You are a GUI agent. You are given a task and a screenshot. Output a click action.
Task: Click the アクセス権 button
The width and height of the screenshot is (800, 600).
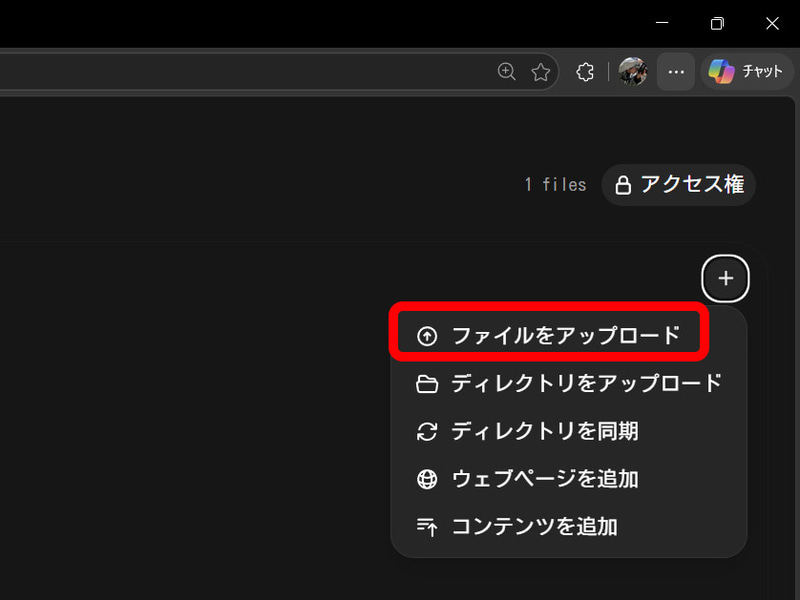[x=679, y=185]
